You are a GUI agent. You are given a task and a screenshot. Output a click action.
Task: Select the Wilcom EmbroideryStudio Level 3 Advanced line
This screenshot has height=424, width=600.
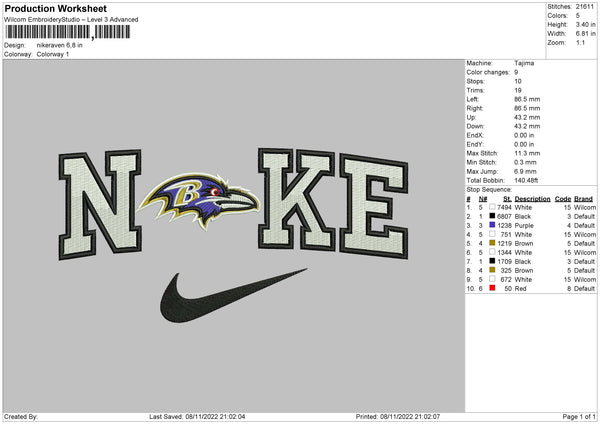click(x=71, y=20)
